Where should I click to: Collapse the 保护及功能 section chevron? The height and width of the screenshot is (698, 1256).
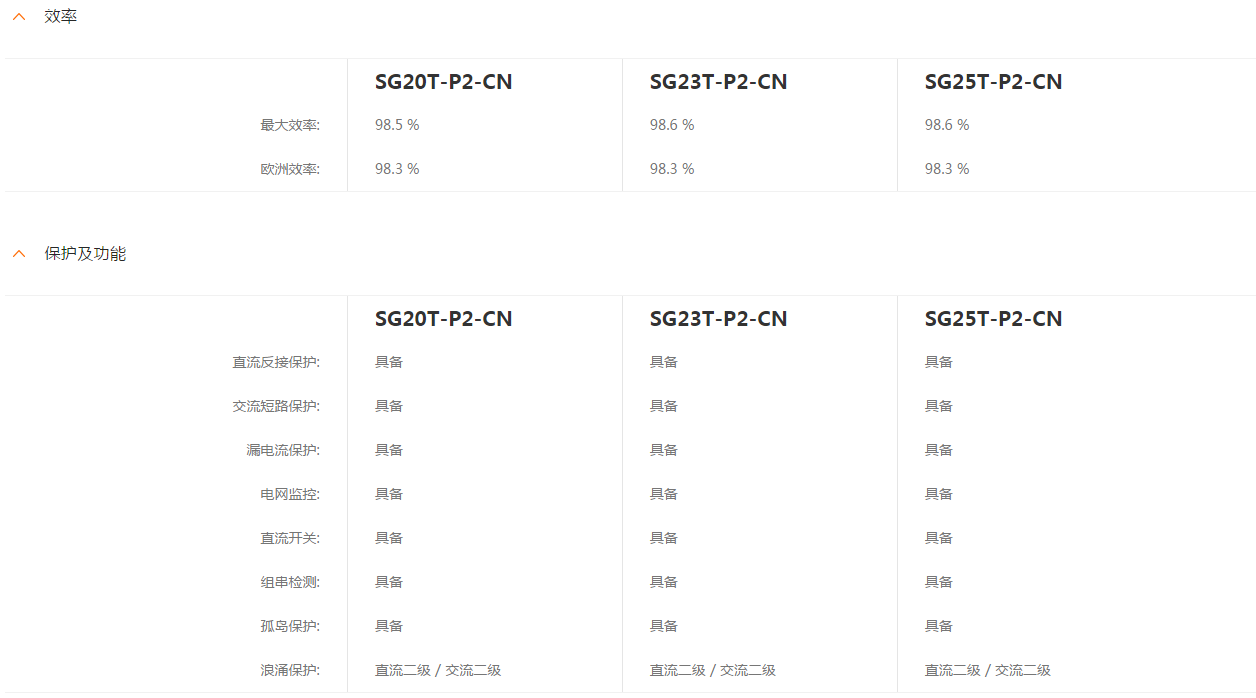(x=19, y=254)
